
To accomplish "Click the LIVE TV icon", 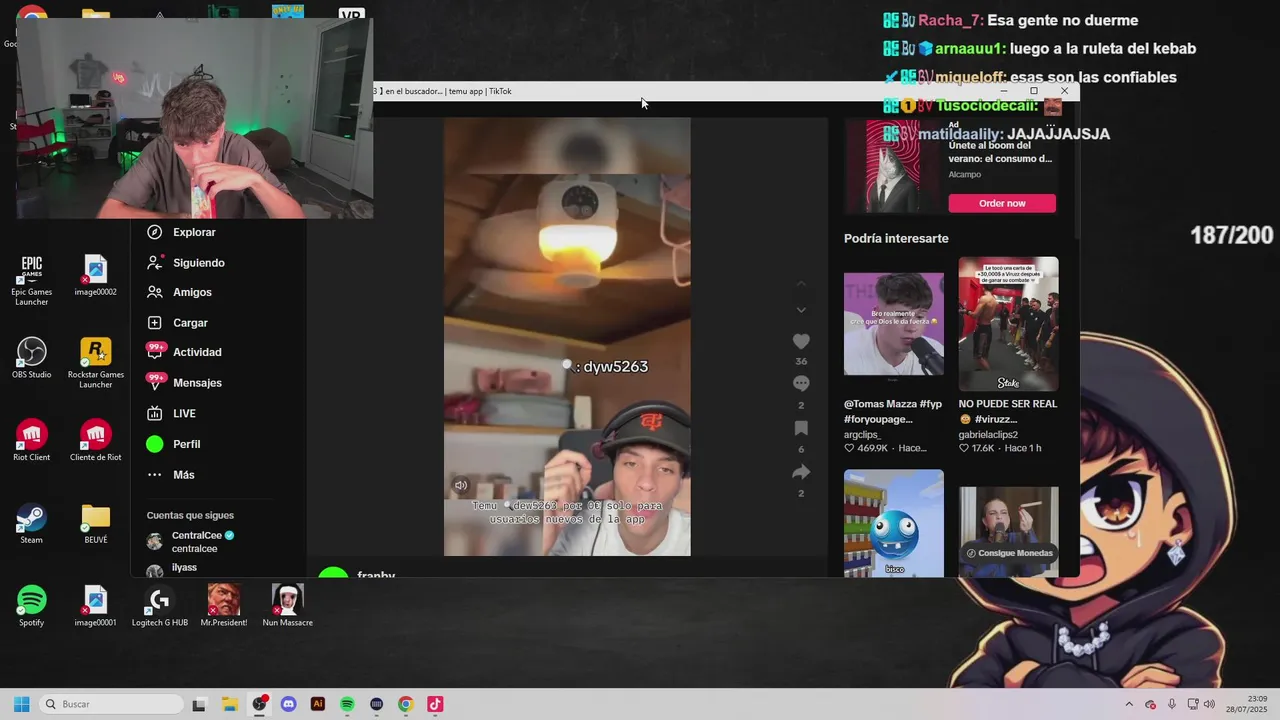I will 154,413.
